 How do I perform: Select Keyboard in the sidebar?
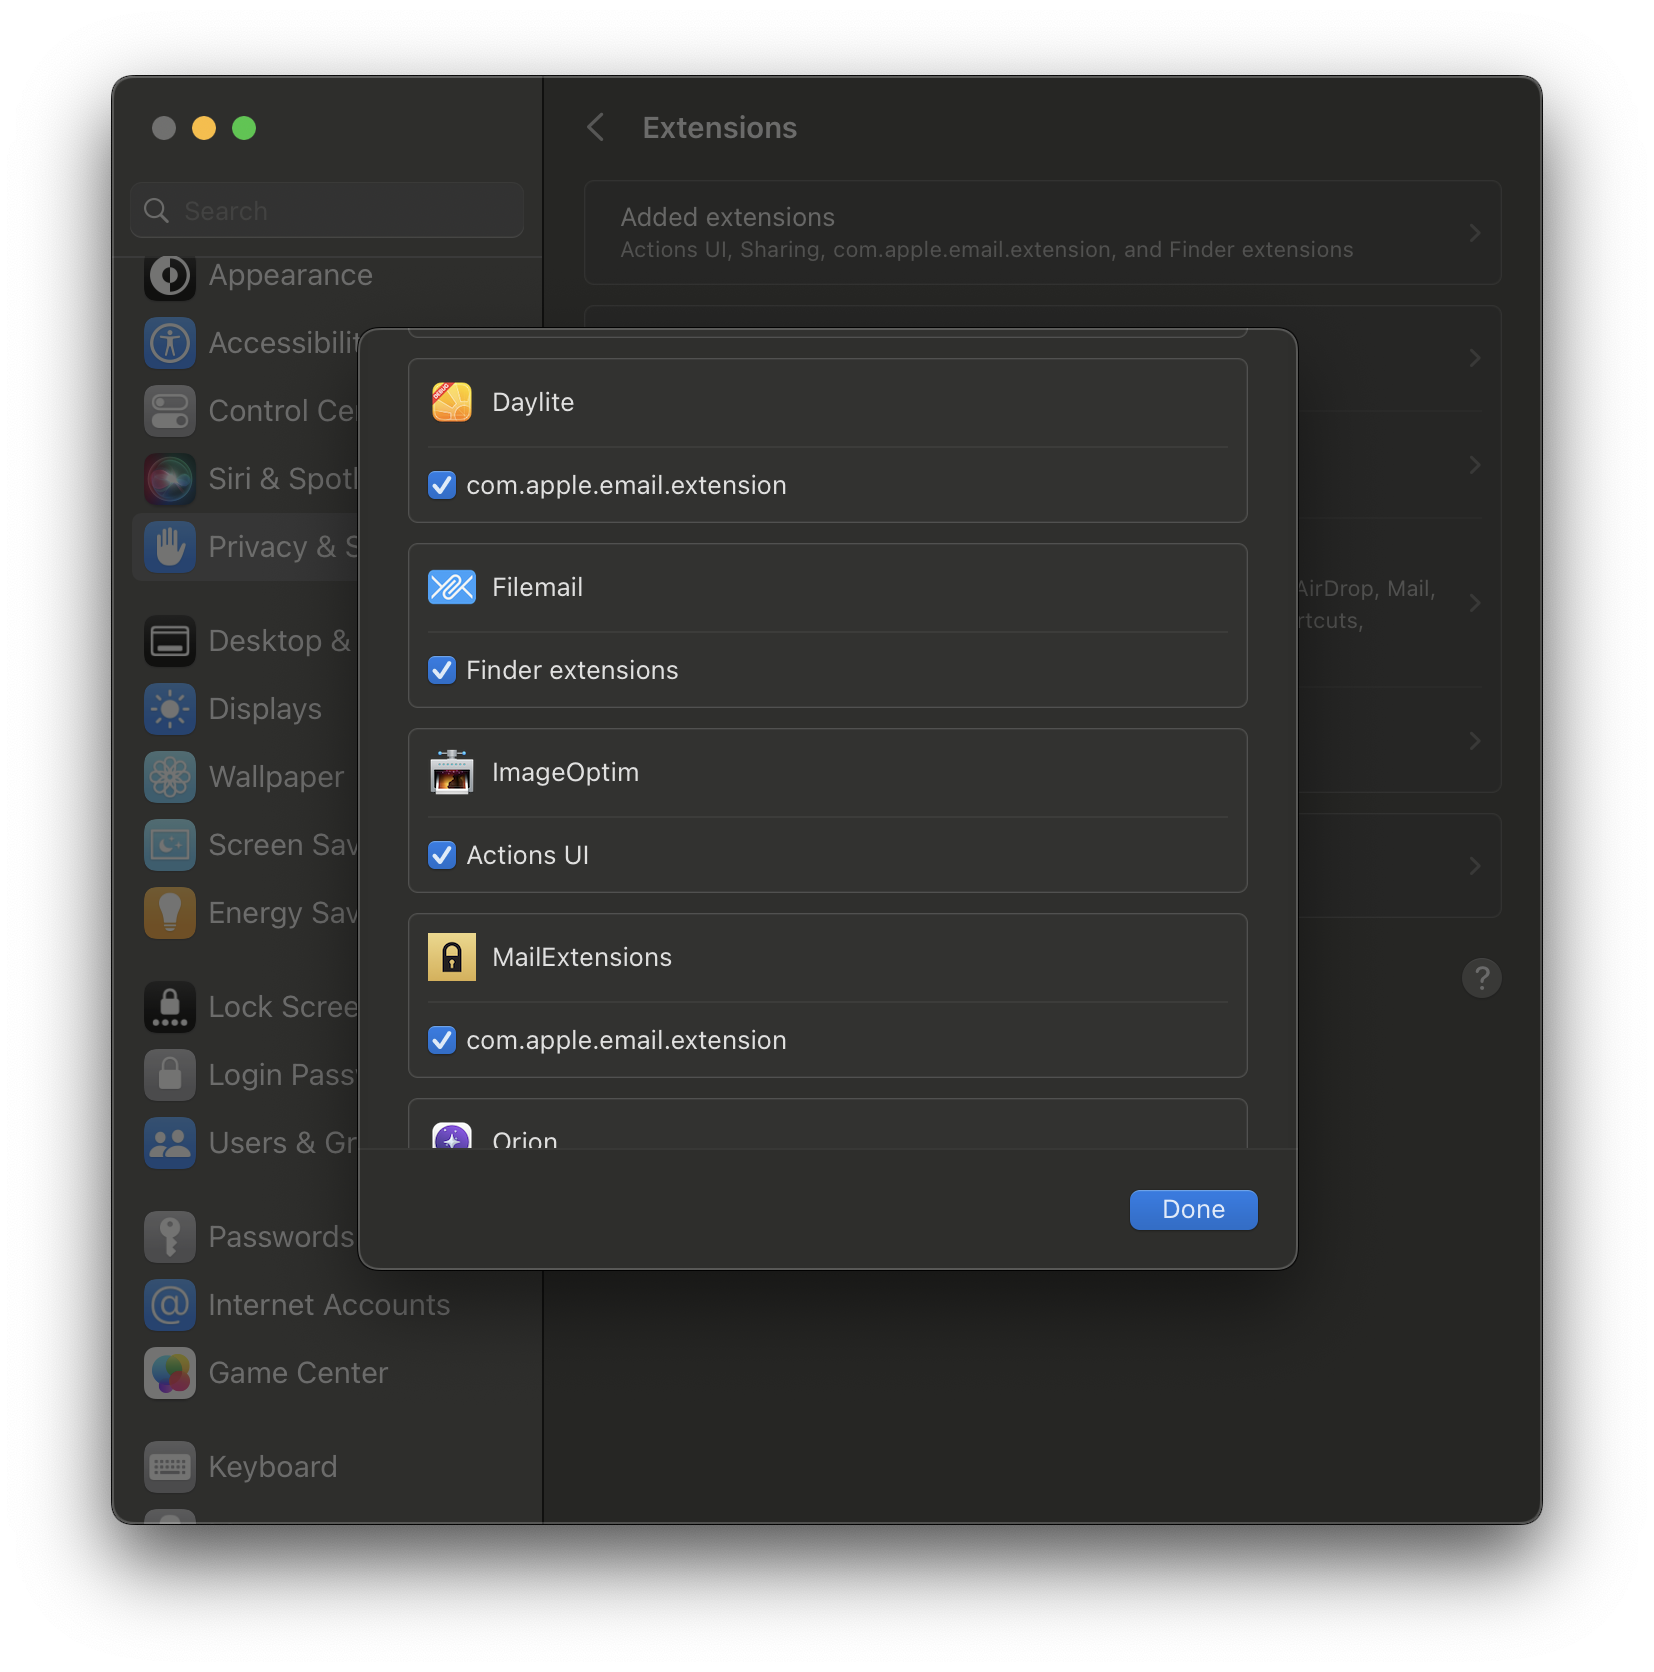pos(272,1467)
